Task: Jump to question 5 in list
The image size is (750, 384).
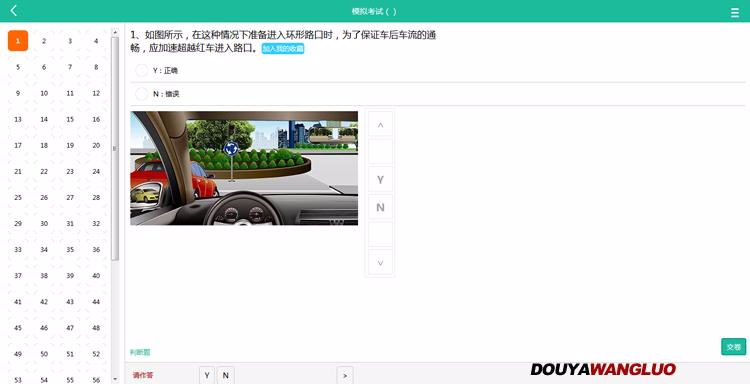Action: (18, 67)
